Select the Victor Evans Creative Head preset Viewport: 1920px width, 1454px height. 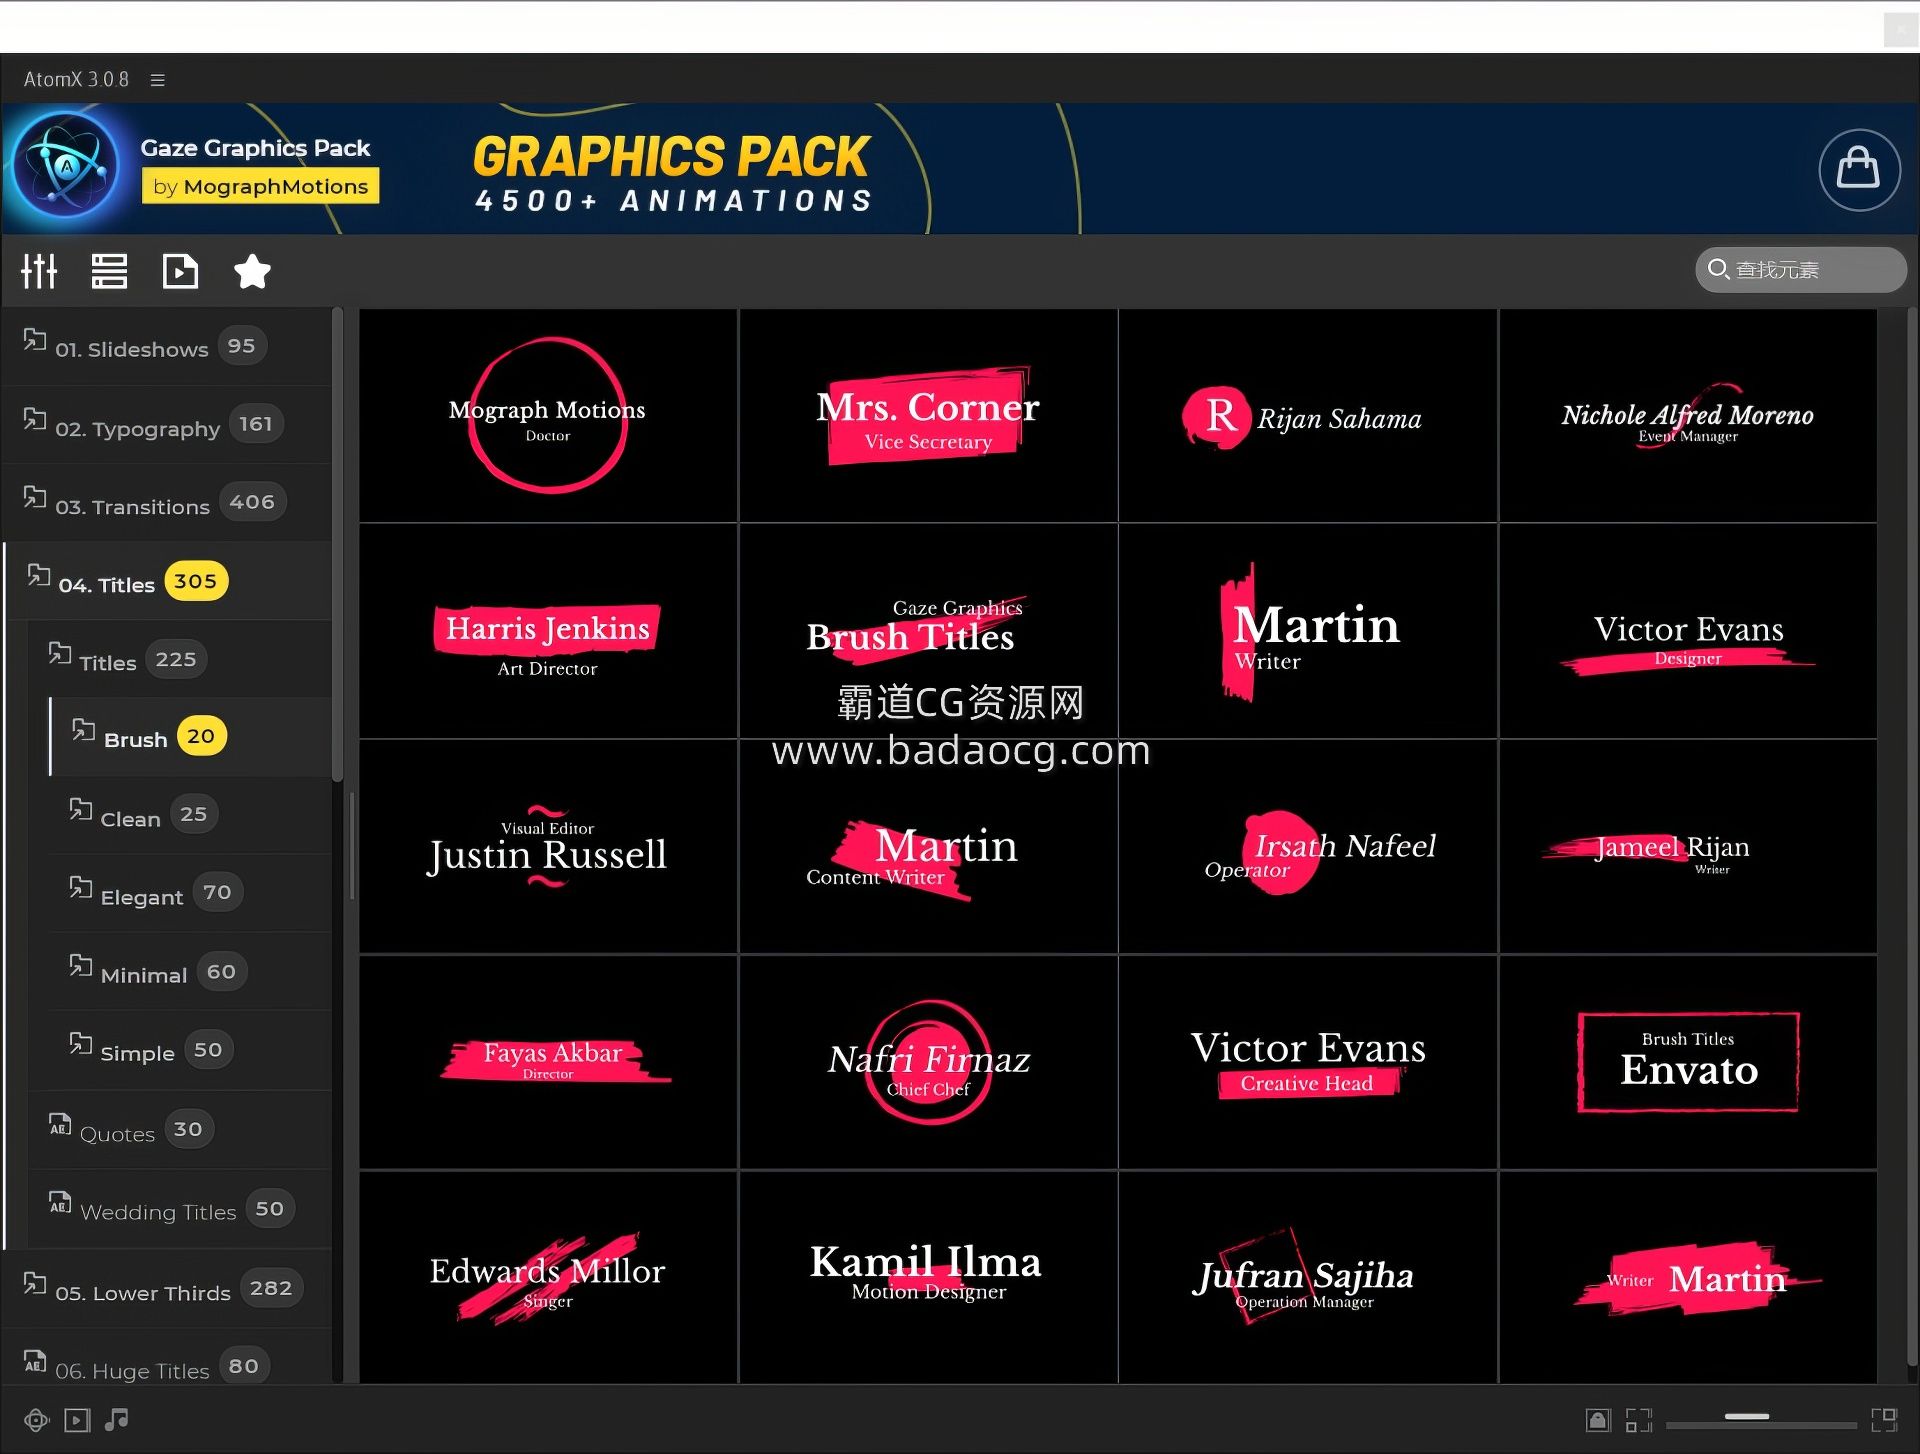click(1308, 1062)
